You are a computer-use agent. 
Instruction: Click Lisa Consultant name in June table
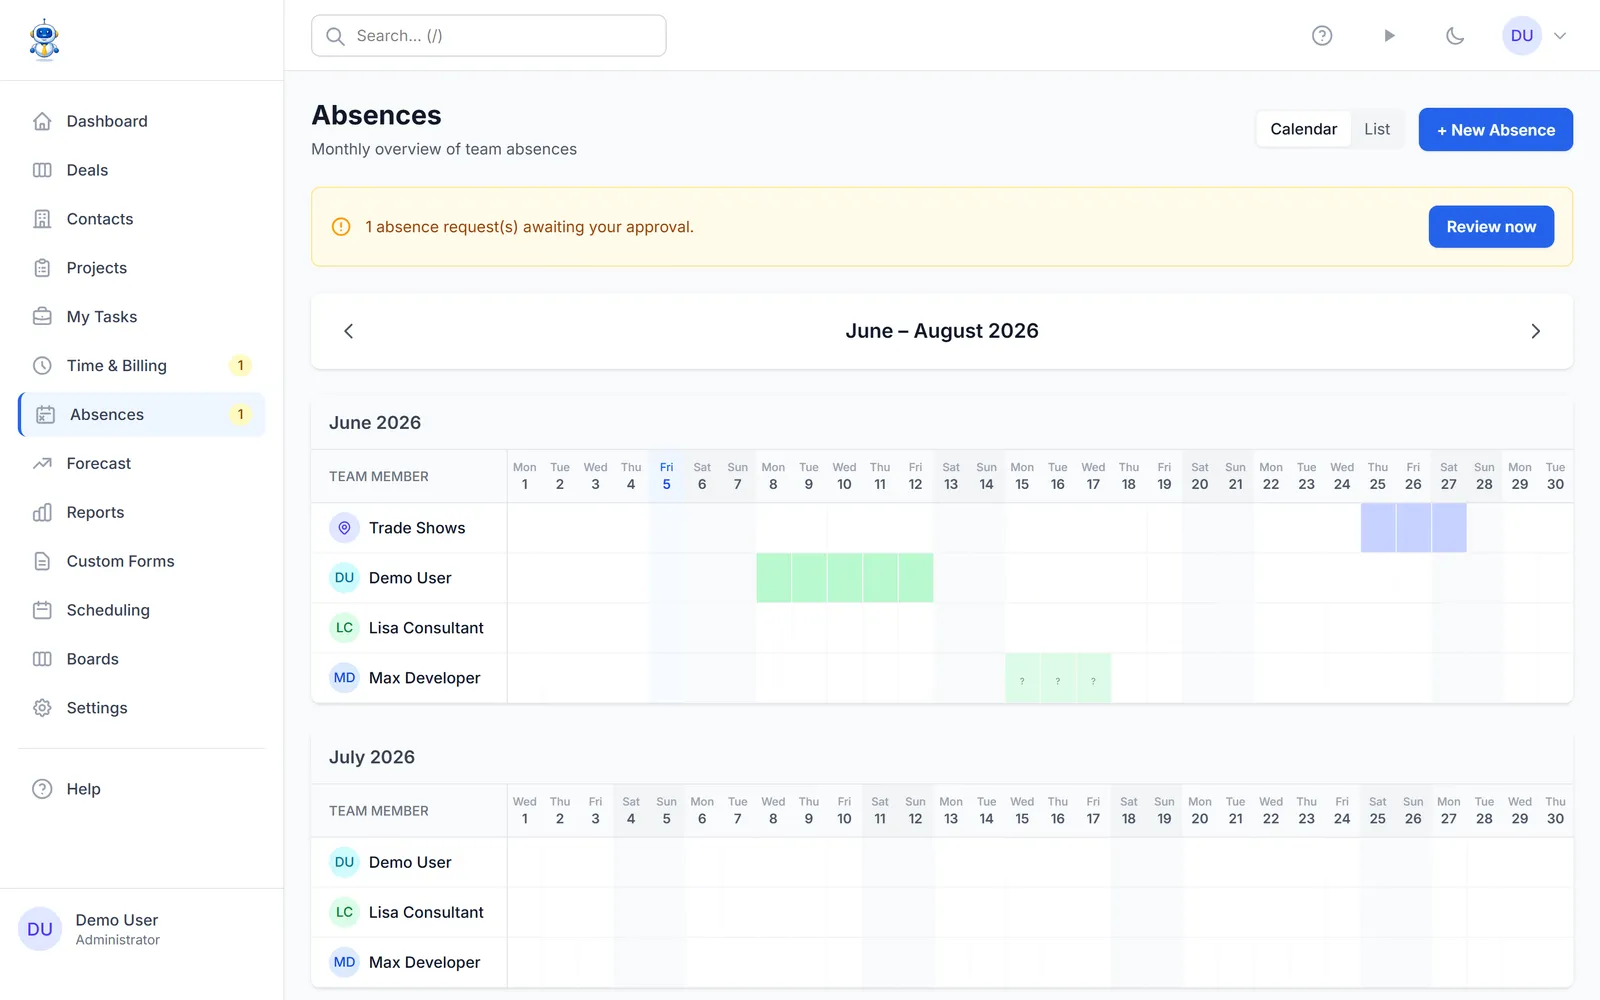coord(426,628)
